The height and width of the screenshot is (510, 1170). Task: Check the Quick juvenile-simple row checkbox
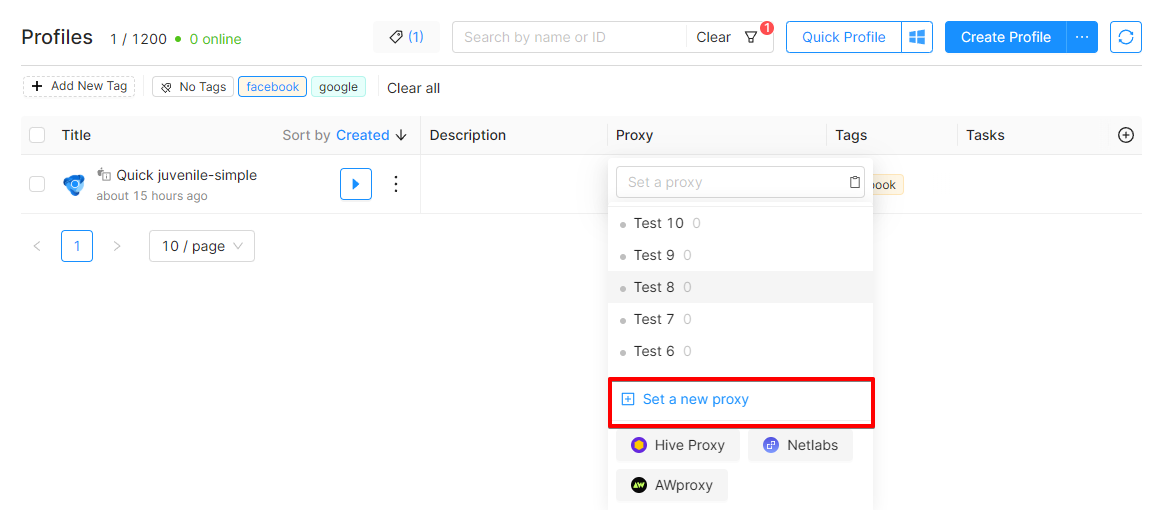pos(37,184)
